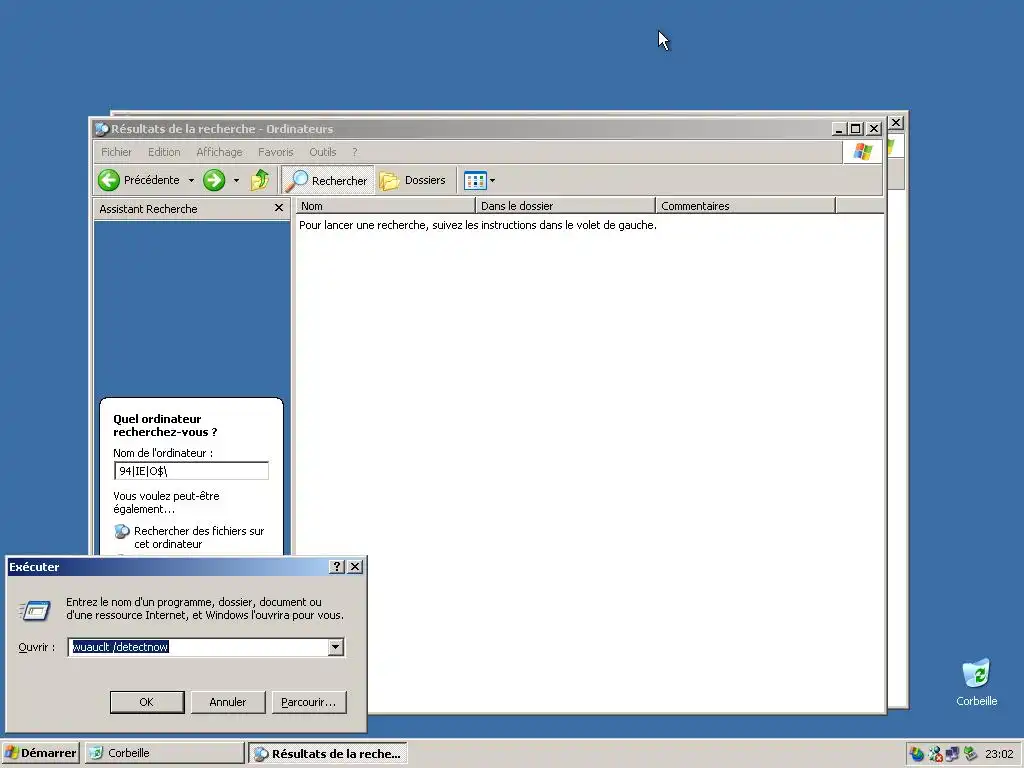The width and height of the screenshot is (1024, 768).
Task: Click the last tray icon before clock
Action: point(970,754)
